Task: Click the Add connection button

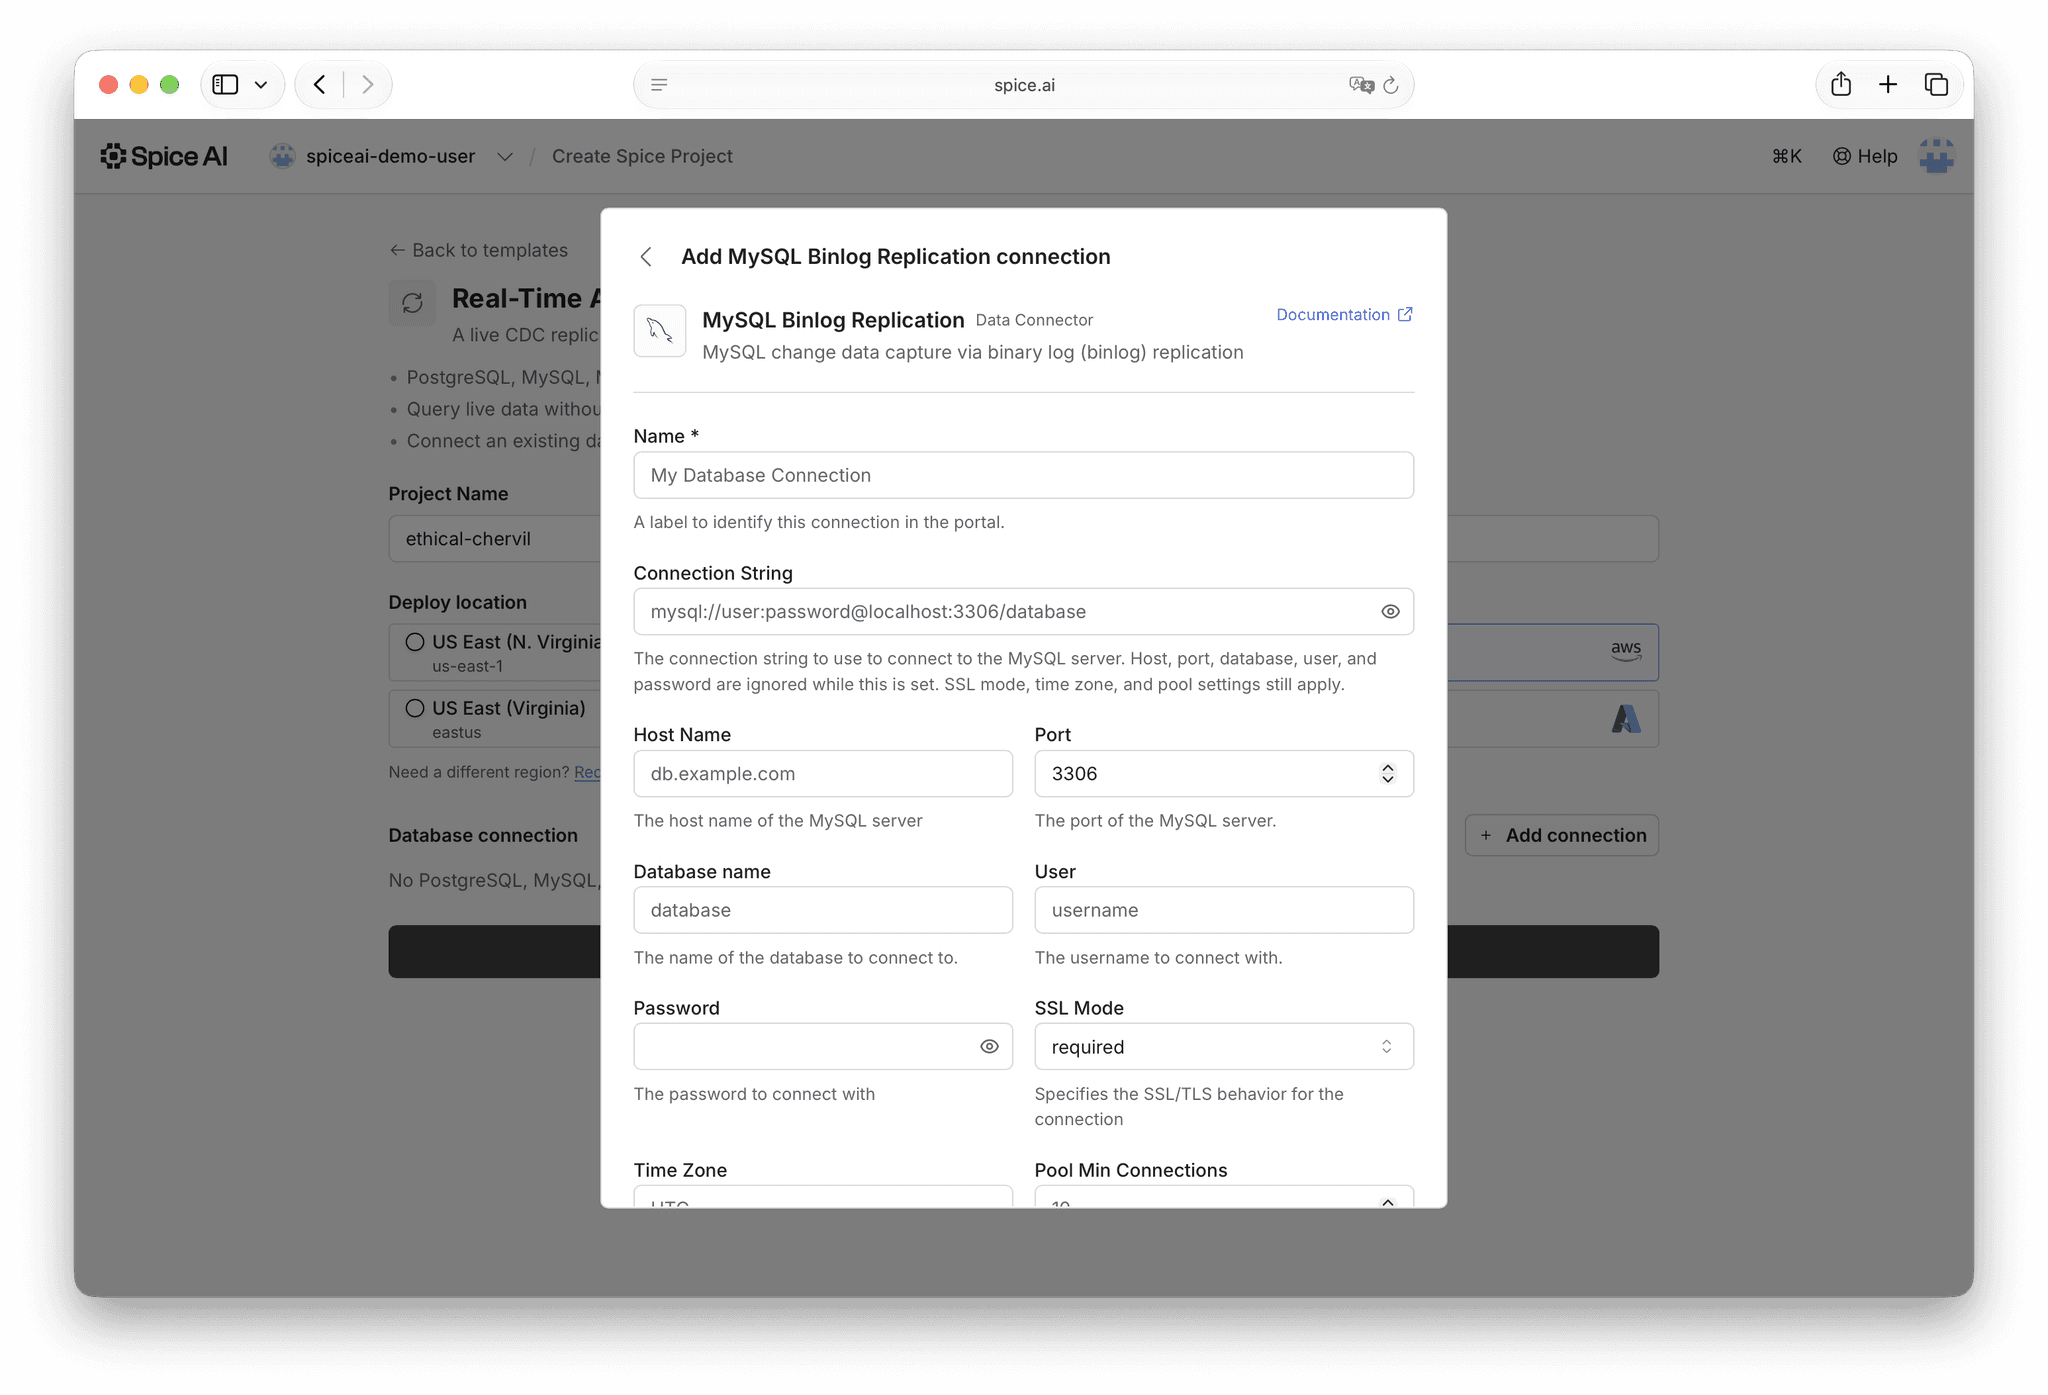Action: click(x=1562, y=836)
